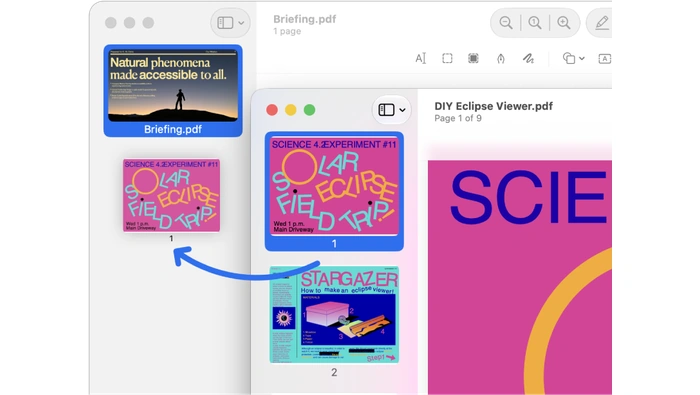
Task: Pick the Sketch pen tool
Action: tap(501, 58)
